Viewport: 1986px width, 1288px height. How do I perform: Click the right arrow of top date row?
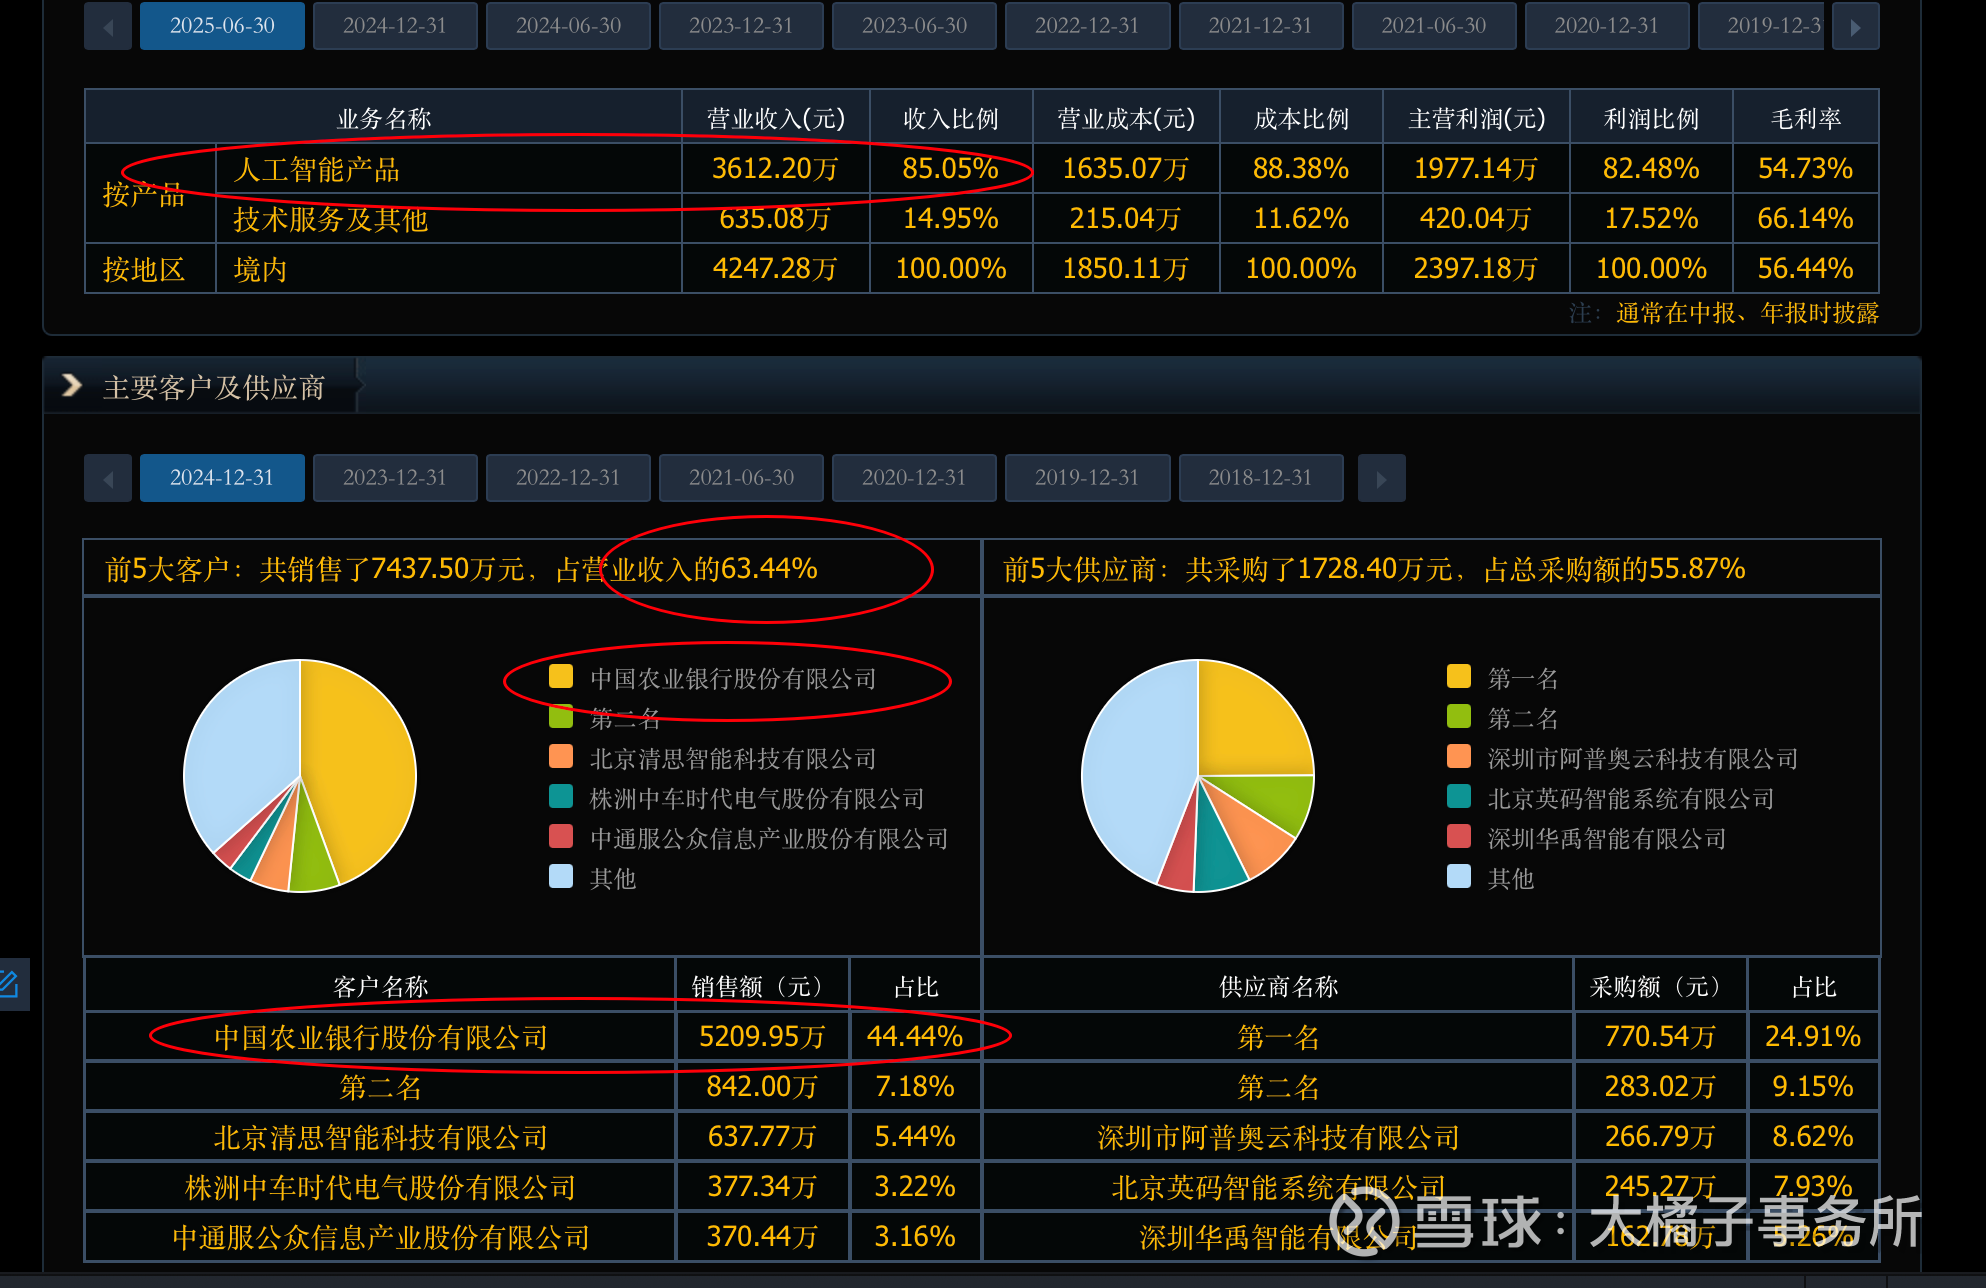tap(1855, 27)
